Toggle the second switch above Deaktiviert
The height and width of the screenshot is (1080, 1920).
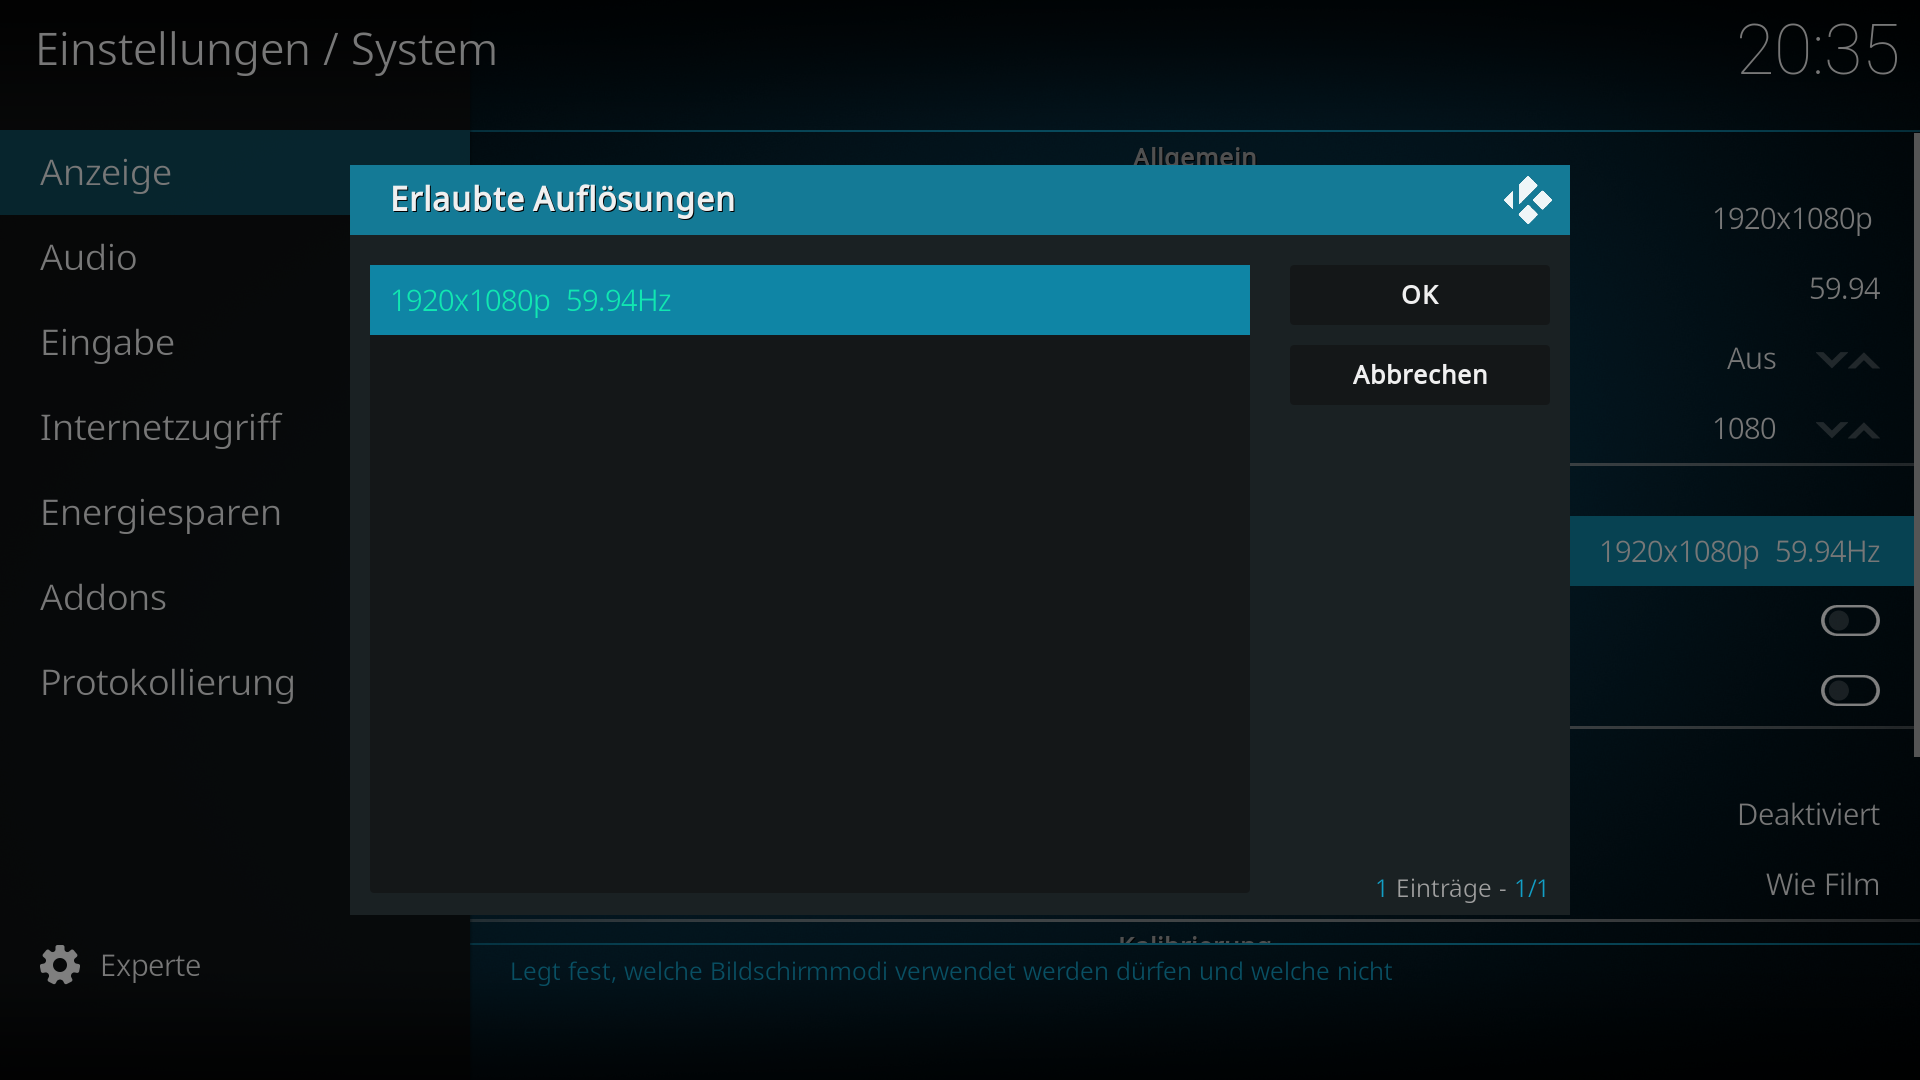click(x=1850, y=691)
